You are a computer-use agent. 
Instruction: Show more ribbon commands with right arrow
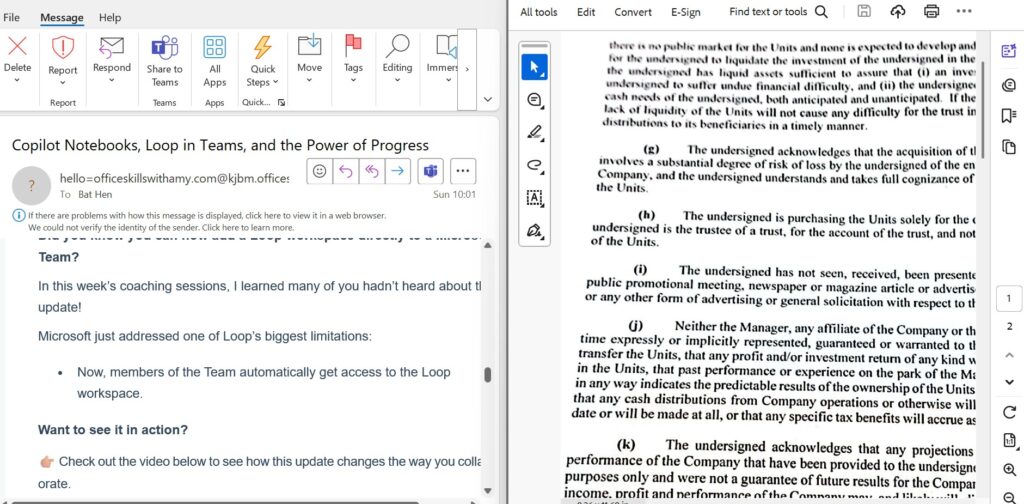467,69
